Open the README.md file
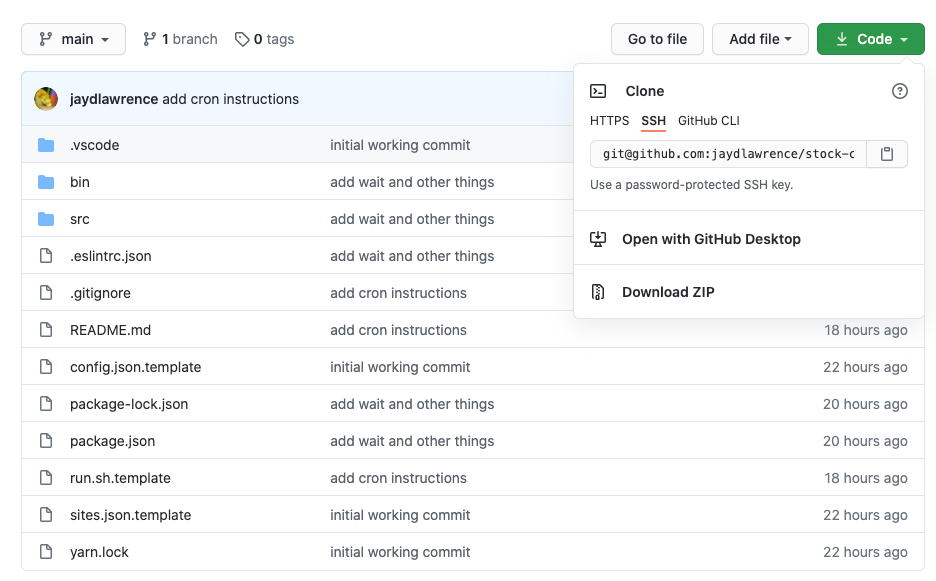 coord(110,330)
